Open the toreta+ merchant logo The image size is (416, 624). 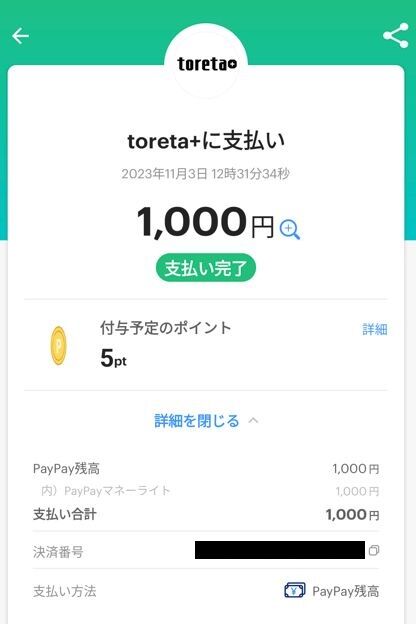206,64
